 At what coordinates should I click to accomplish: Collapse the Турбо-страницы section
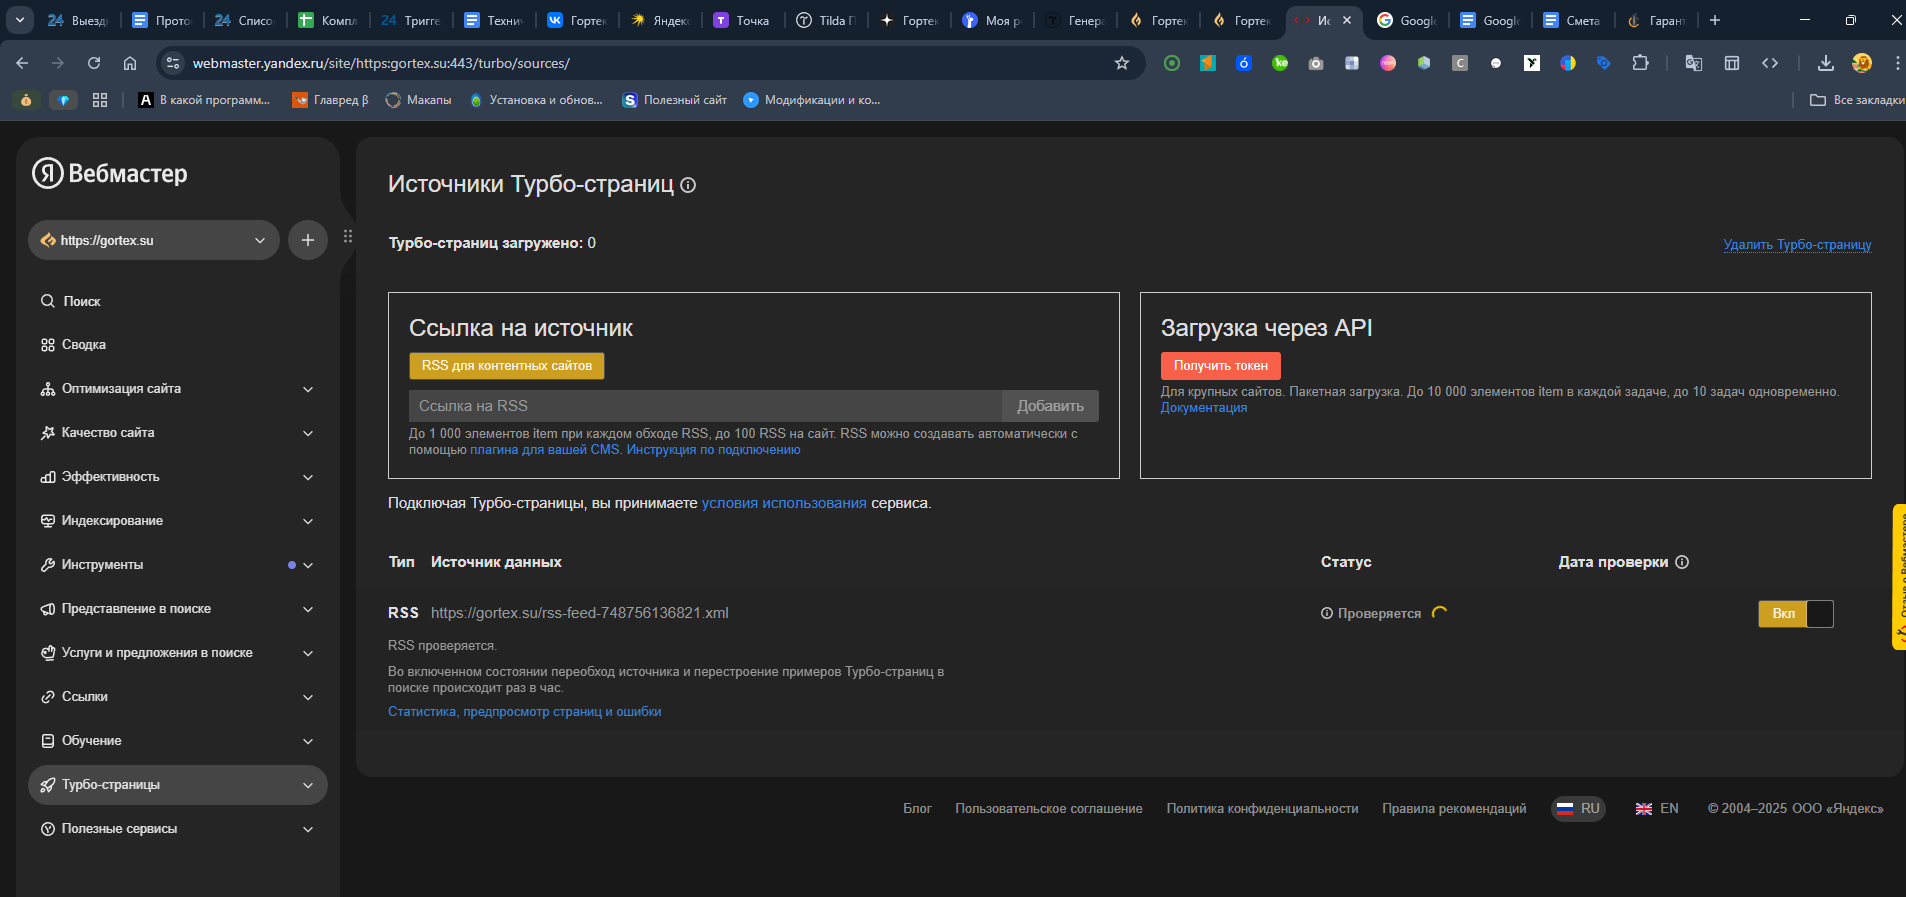coord(178,785)
